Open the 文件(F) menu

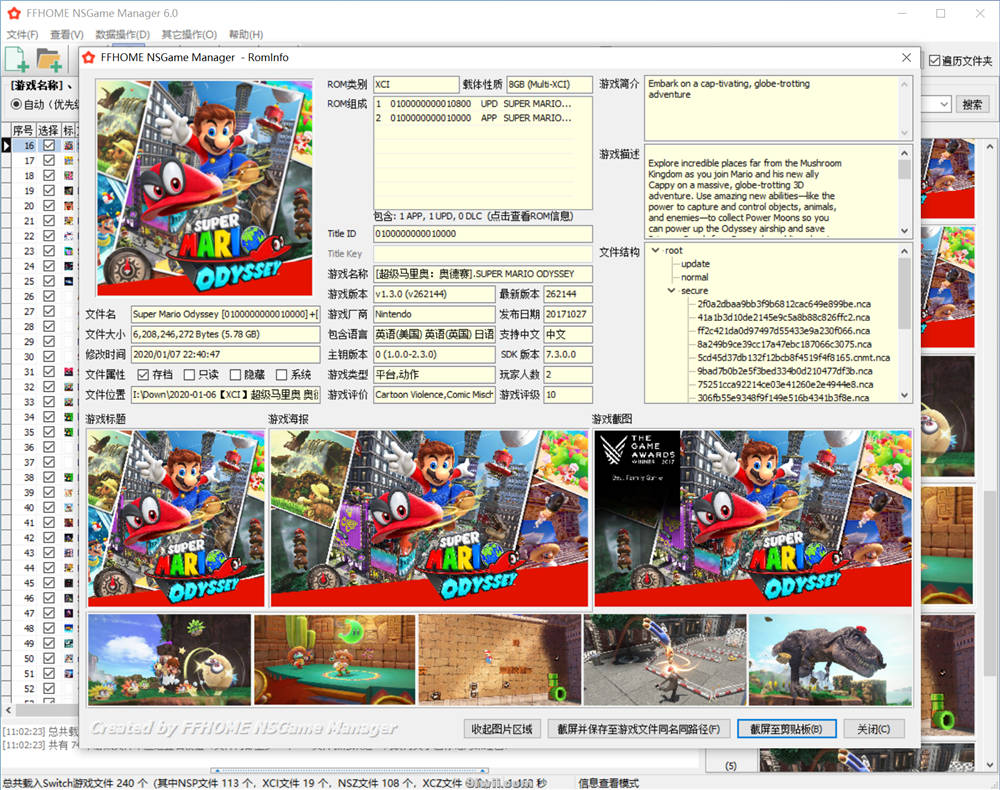pyautogui.click(x=22, y=34)
